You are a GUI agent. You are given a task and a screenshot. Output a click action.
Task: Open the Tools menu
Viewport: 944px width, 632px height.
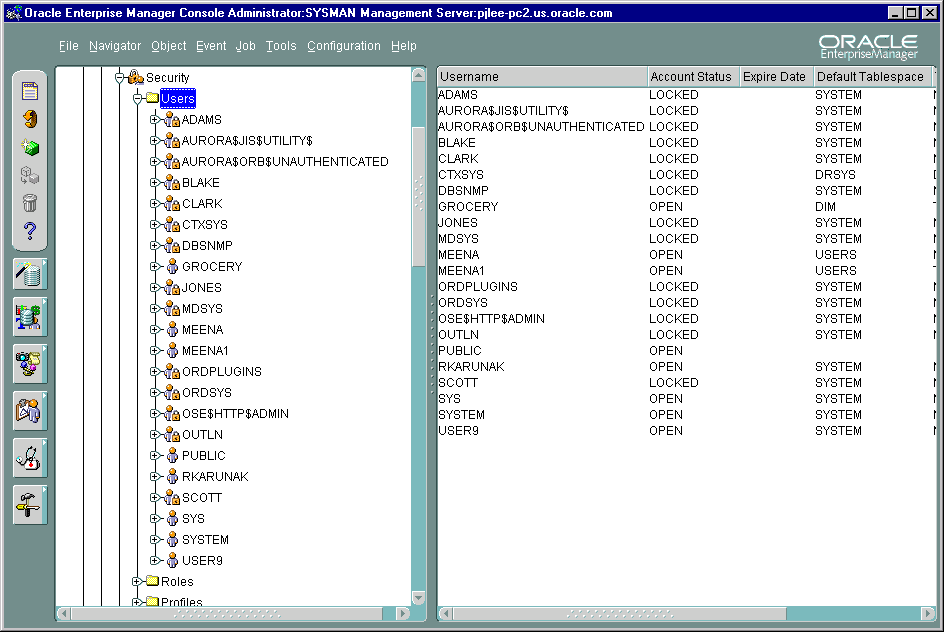click(x=281, y=46)
